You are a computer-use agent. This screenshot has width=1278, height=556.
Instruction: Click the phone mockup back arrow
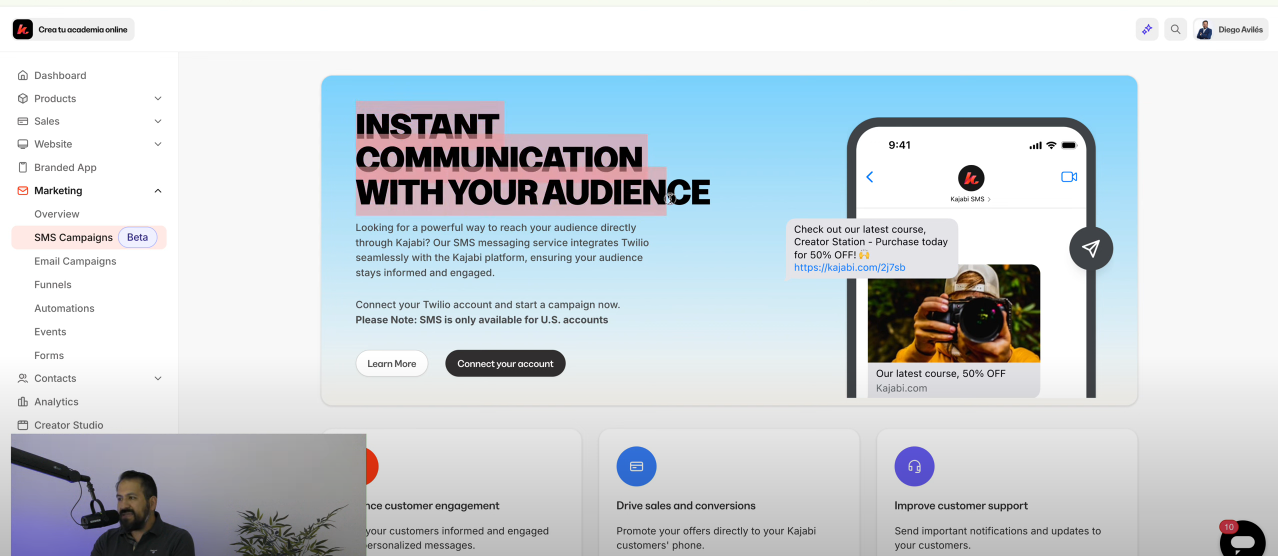pos(869,177)
